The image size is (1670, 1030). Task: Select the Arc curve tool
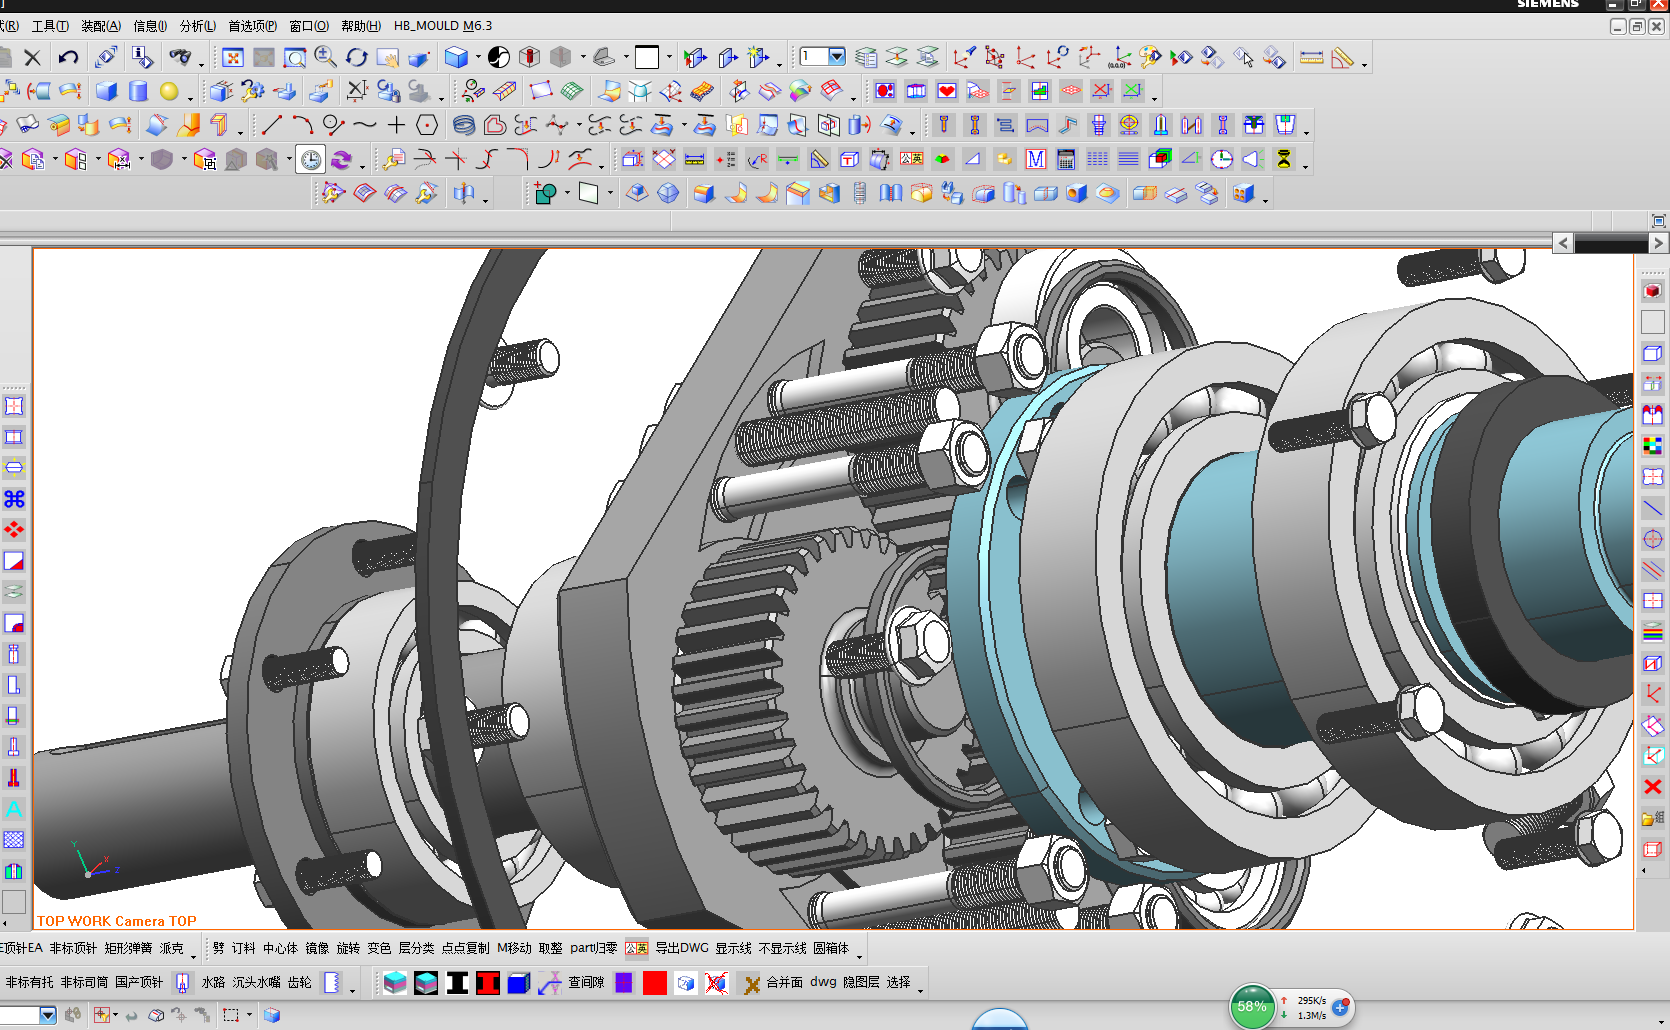click(x=303, y=125)
